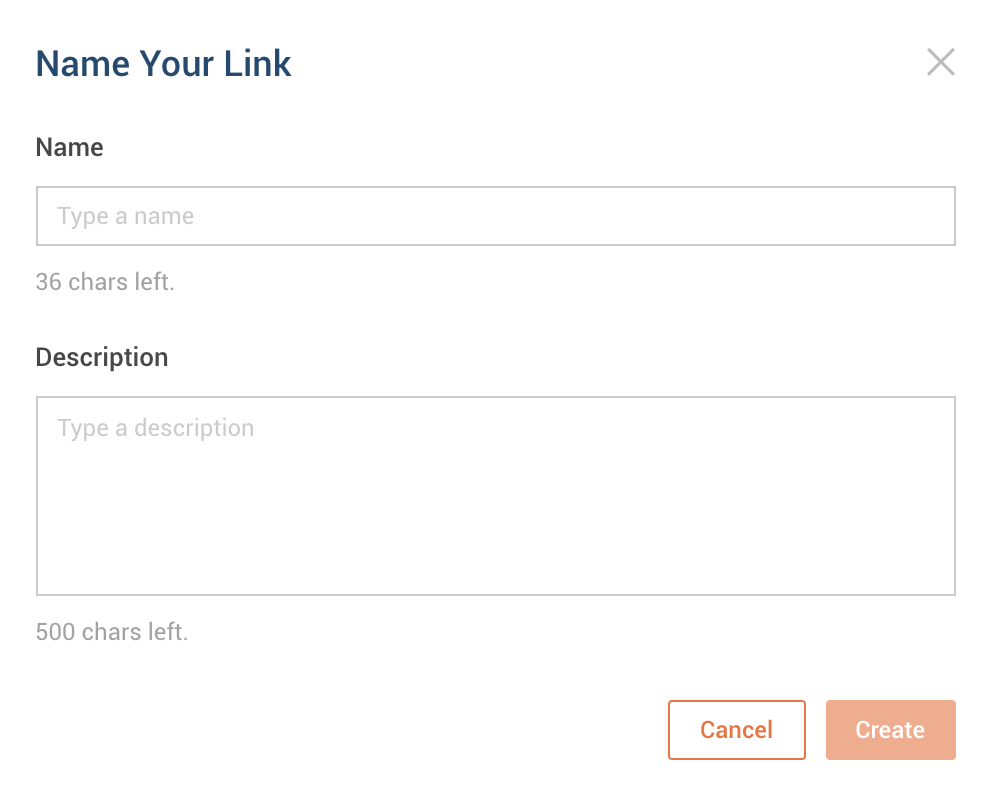Click the Name field label

pos(69,148)
